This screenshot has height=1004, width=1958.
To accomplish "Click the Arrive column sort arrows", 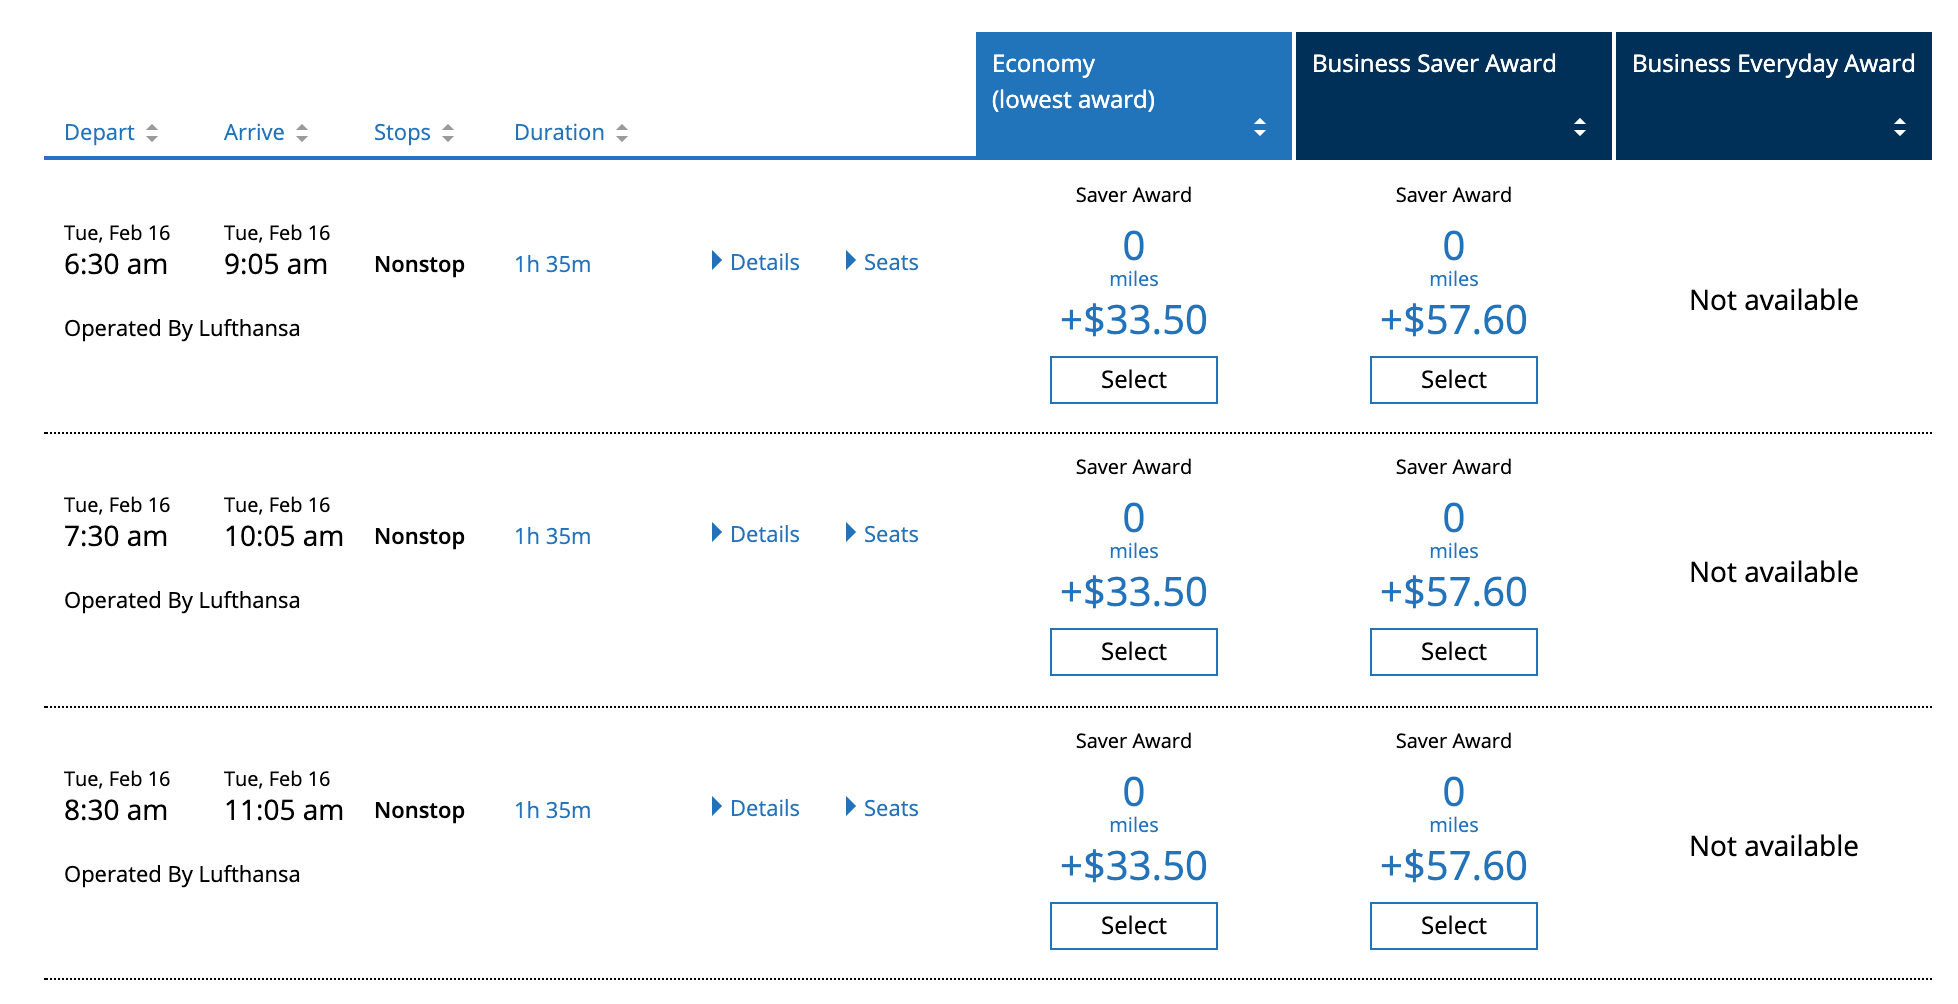I will (x=302, y=133).
